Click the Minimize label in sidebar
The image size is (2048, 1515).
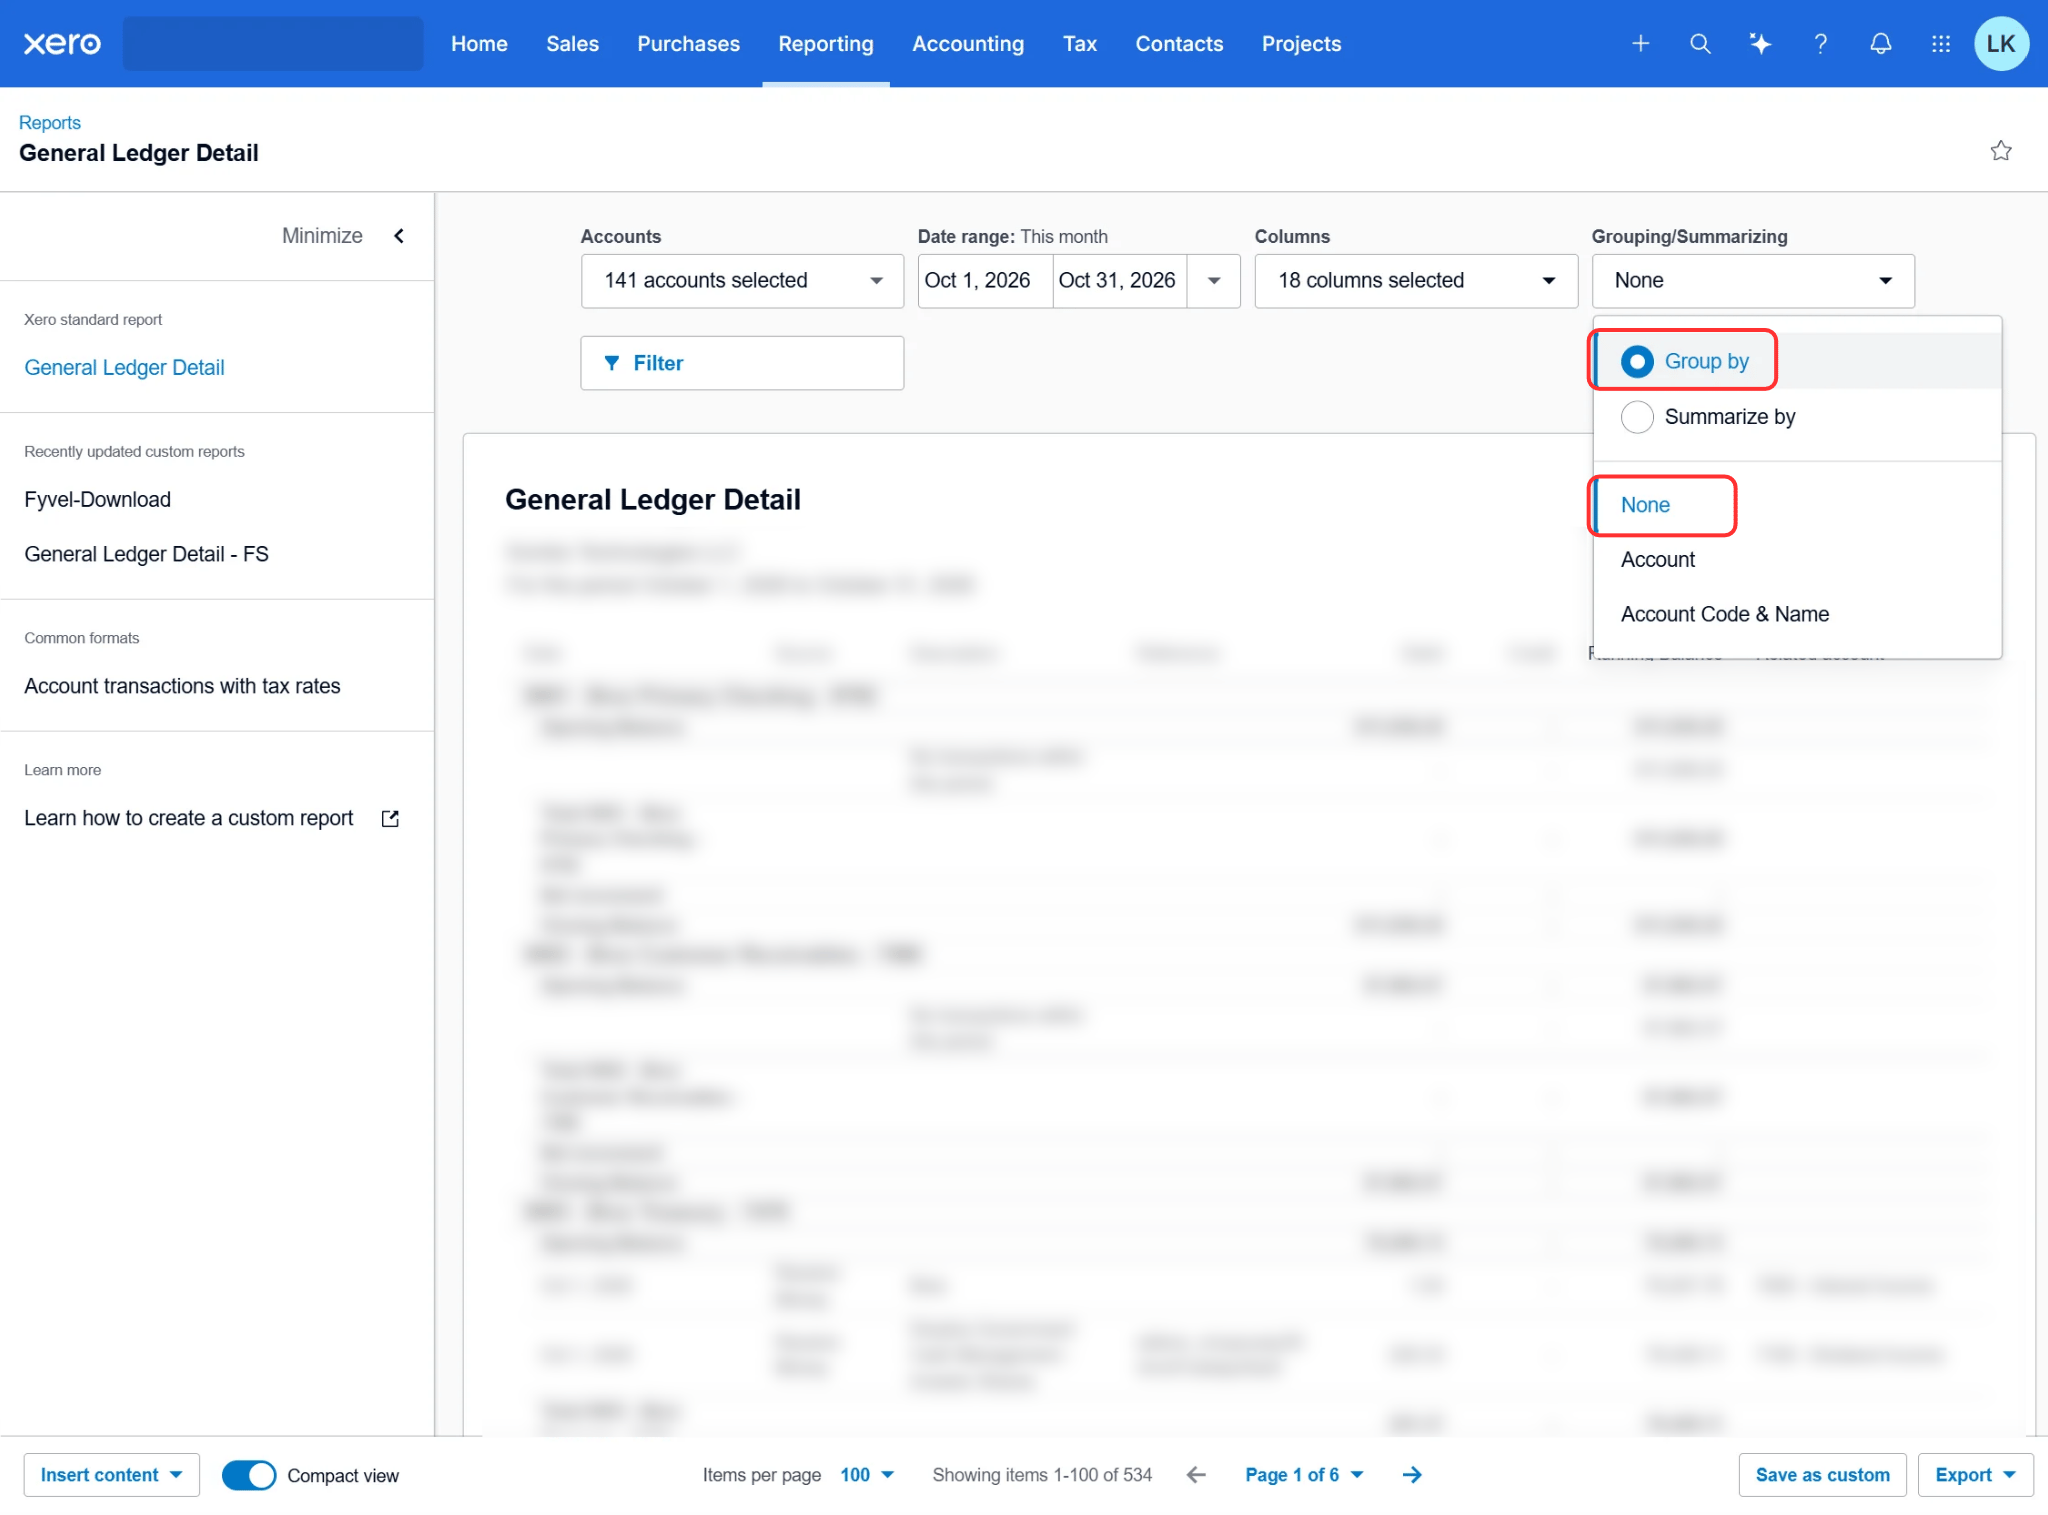322,236
